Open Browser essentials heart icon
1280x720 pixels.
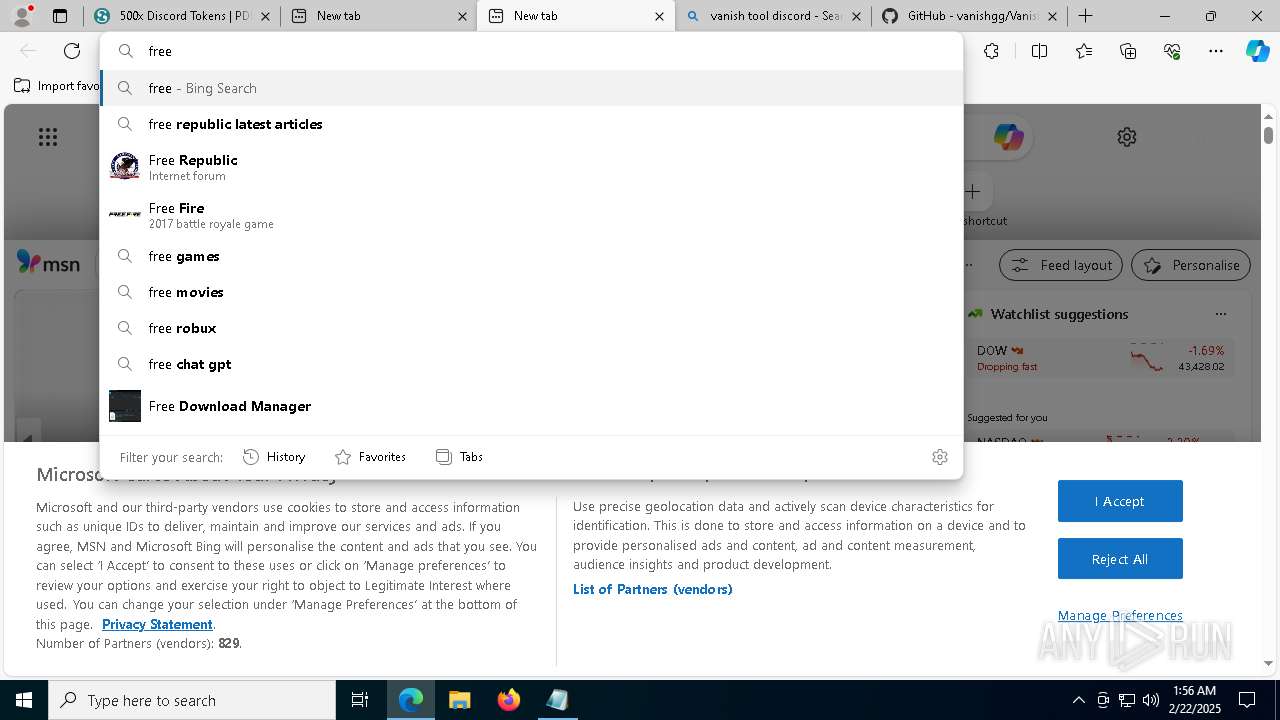1172,51
